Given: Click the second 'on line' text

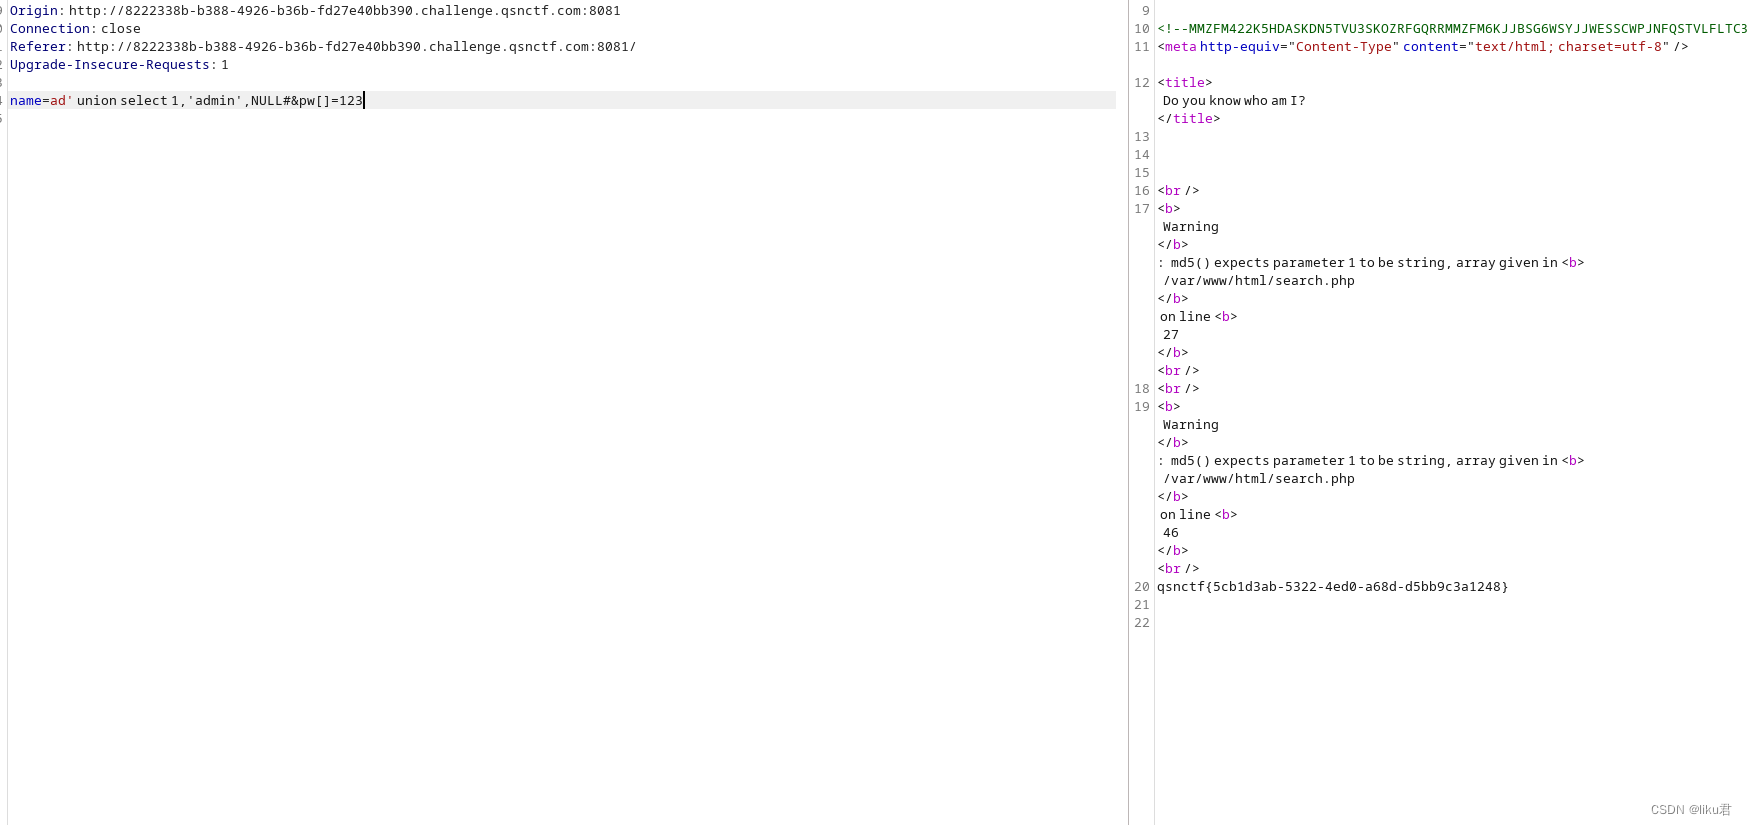Looking at the screenshot, I should point(1185,515).
